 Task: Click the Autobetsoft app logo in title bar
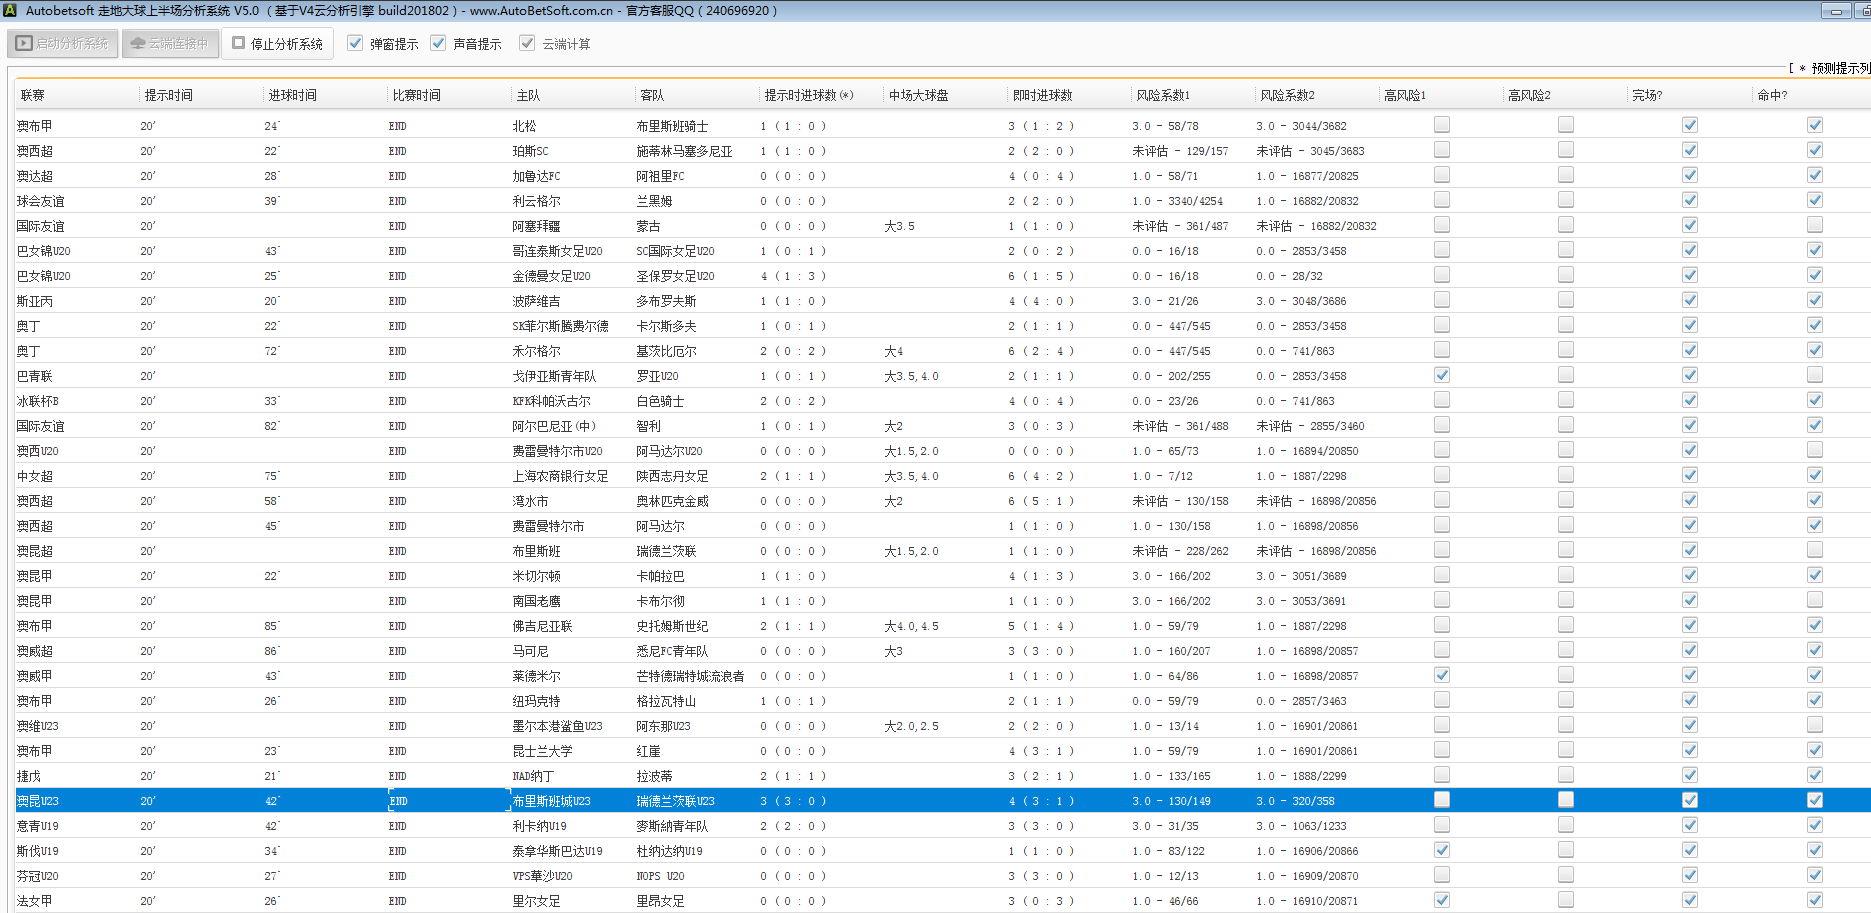pyautogui.click(x=10, y=10)
